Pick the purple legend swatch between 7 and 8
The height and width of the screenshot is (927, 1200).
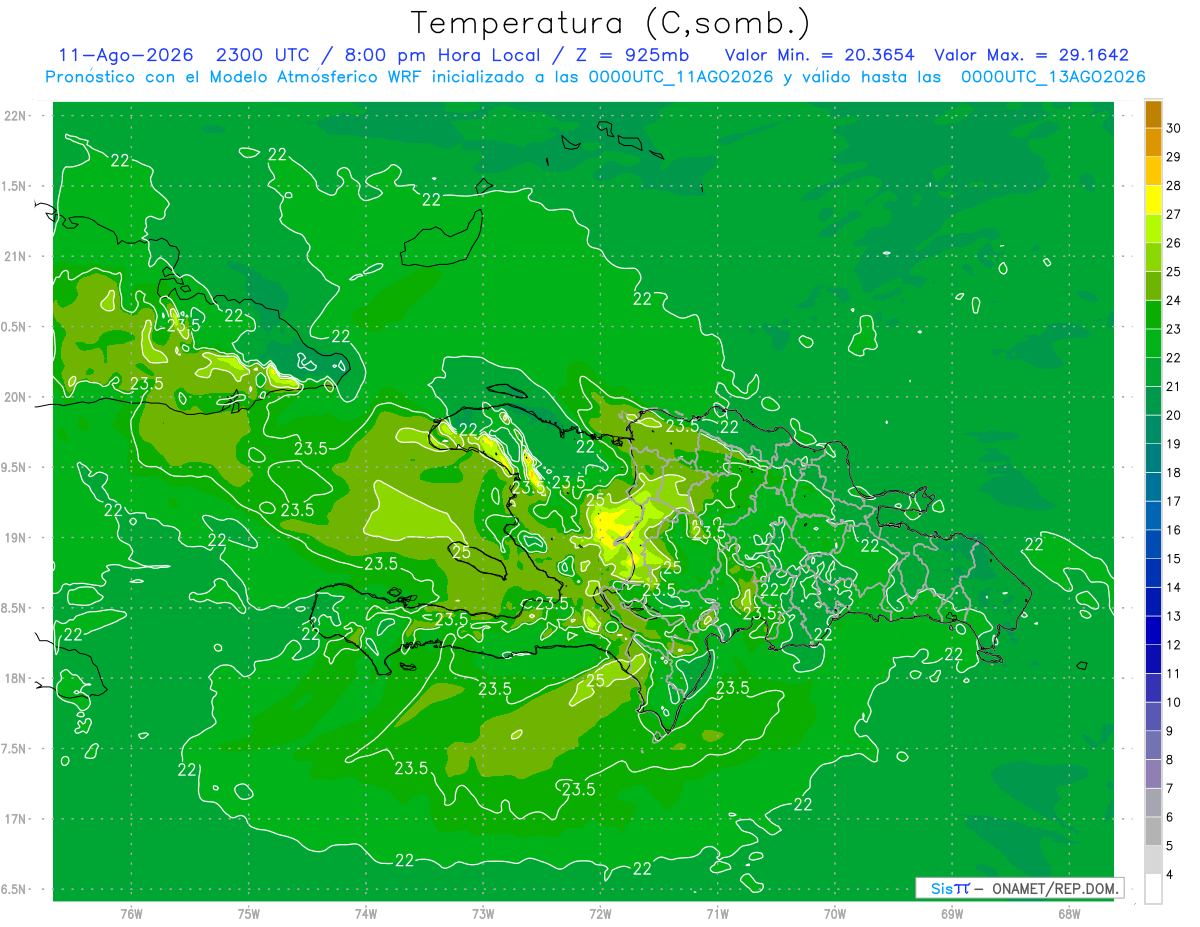1153,774
